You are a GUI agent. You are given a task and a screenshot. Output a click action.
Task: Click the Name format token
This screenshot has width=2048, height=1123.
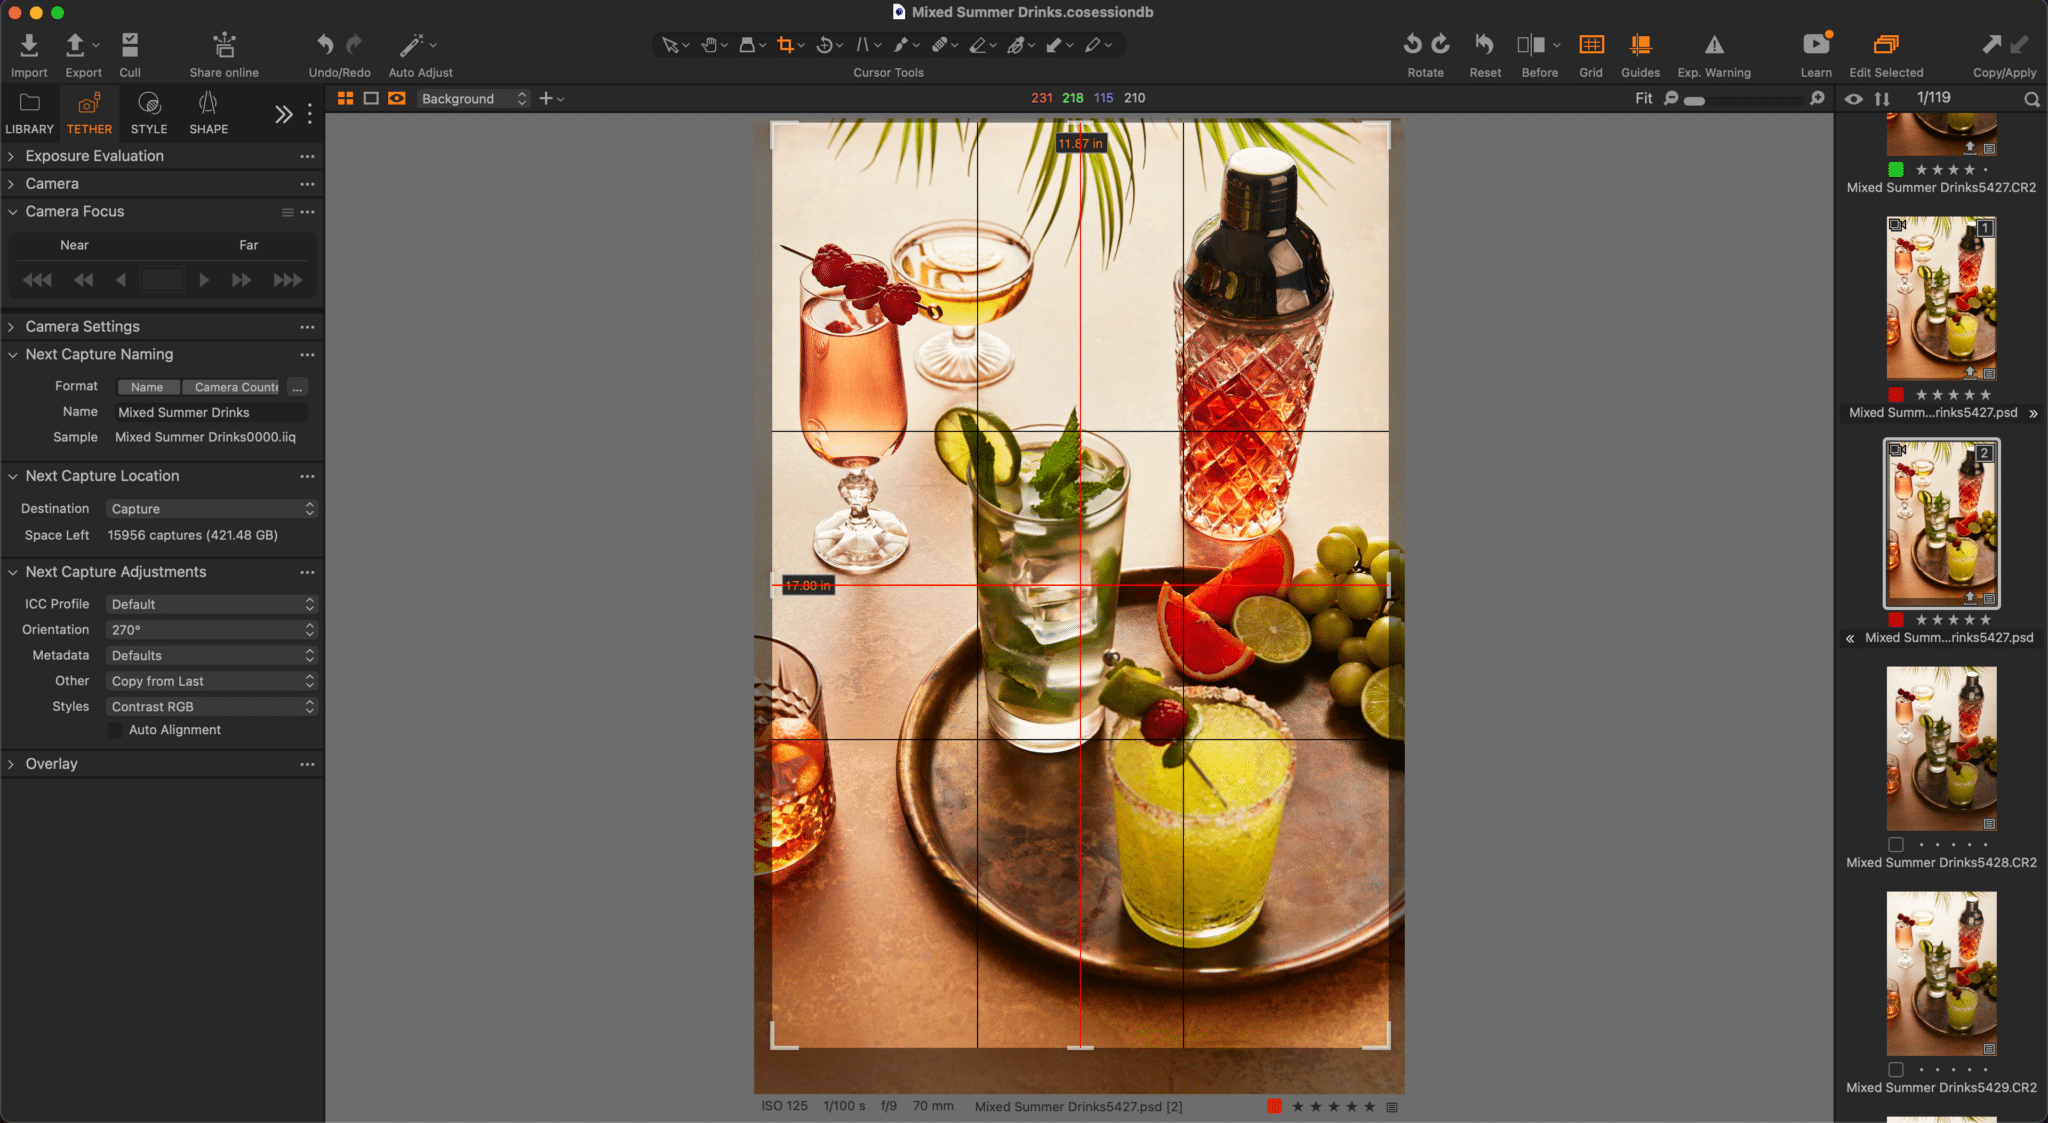[x=147, y=387]
